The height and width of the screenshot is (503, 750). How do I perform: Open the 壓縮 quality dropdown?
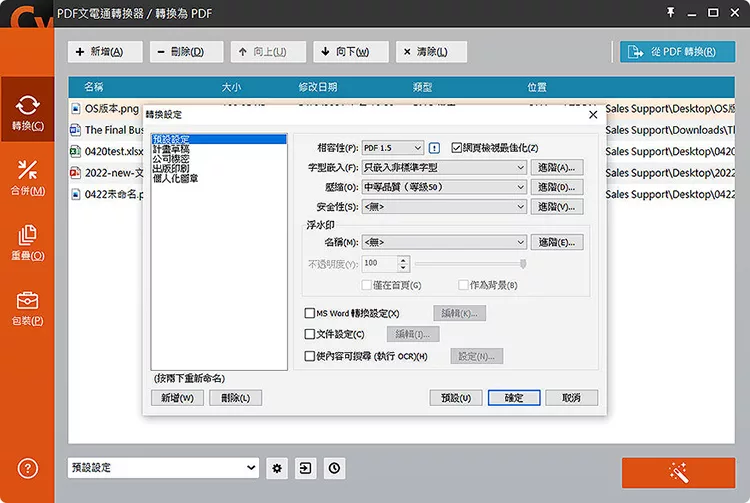click(x=443, y=187)
